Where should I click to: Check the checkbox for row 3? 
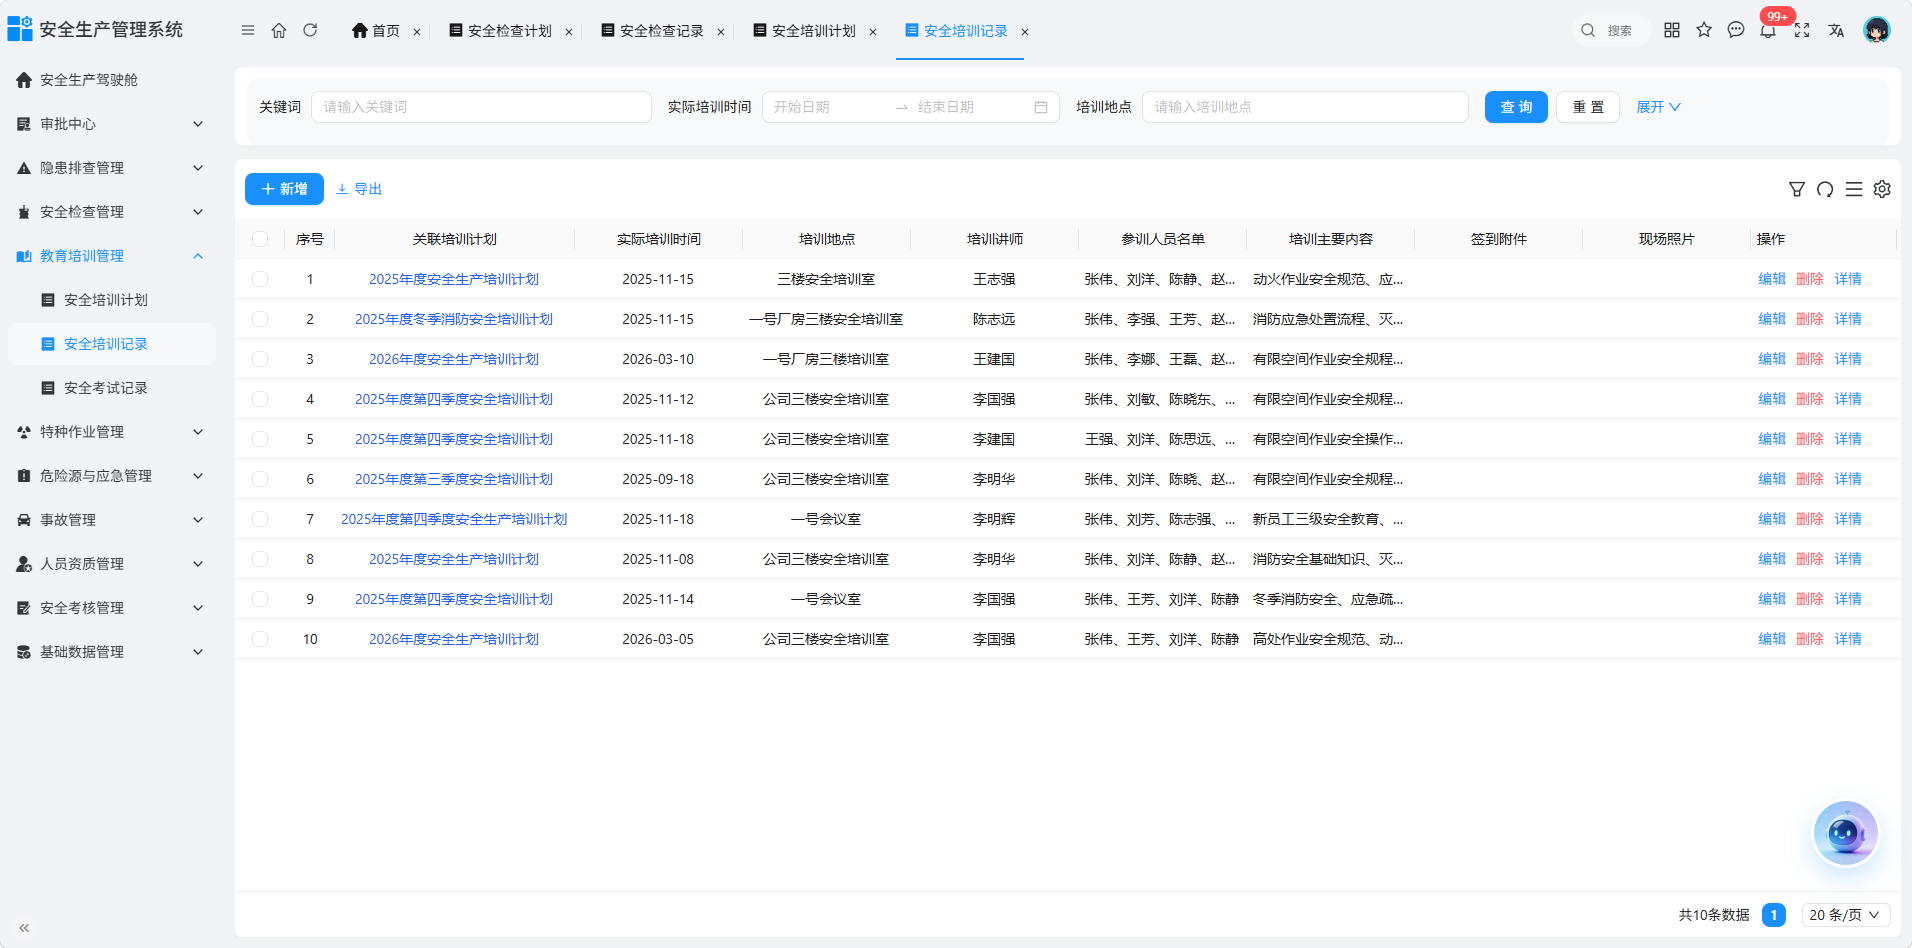click(260, 359)
